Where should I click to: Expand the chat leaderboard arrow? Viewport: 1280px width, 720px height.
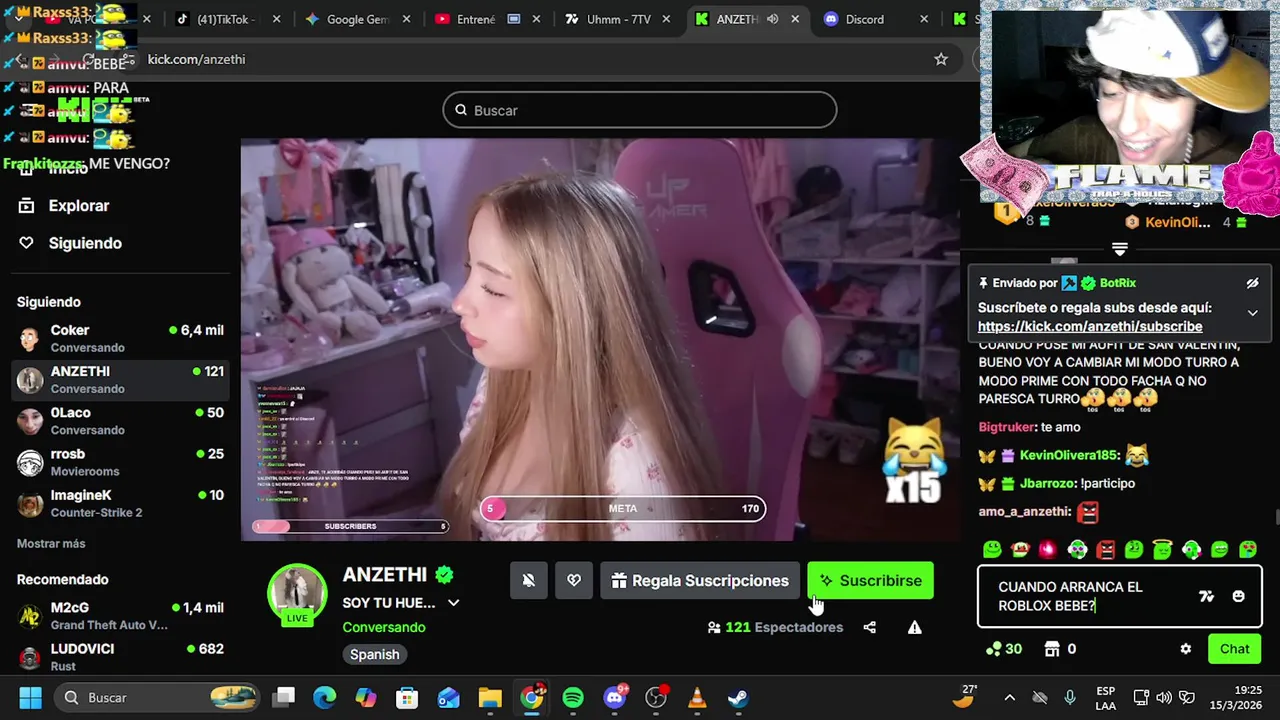(1120, 249)
